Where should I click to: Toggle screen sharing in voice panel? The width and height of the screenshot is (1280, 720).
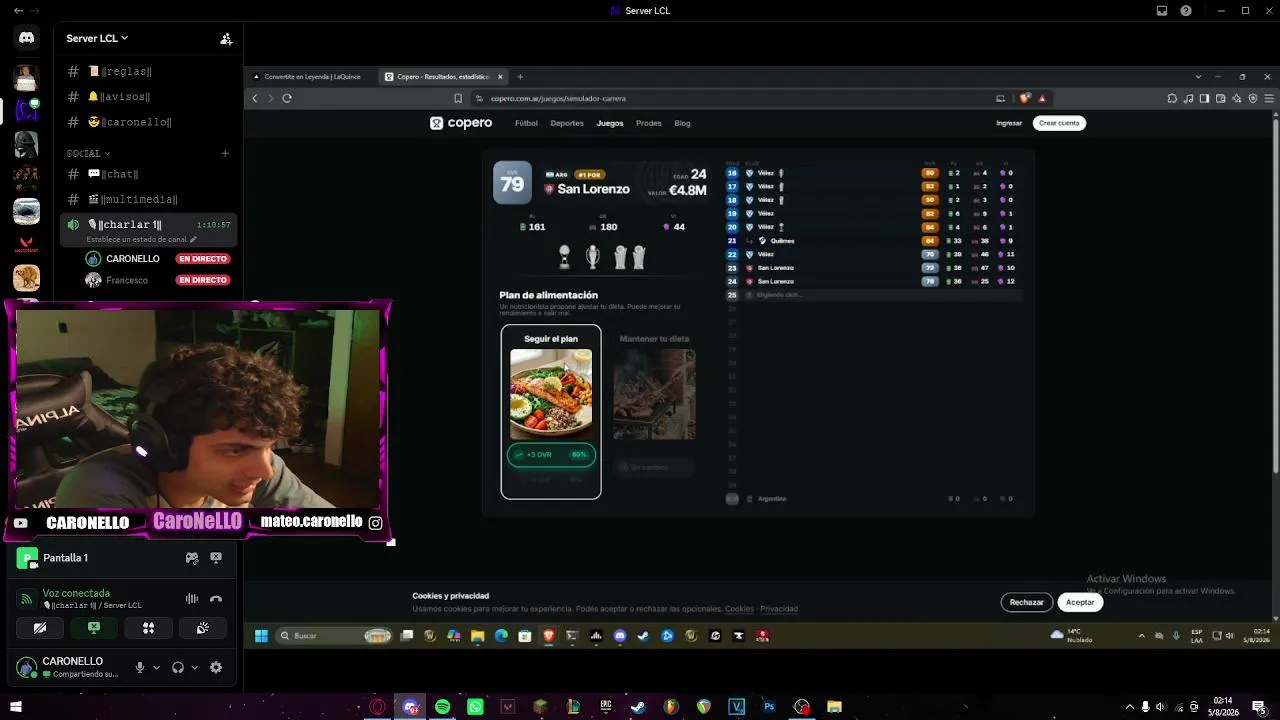(94, 628)
